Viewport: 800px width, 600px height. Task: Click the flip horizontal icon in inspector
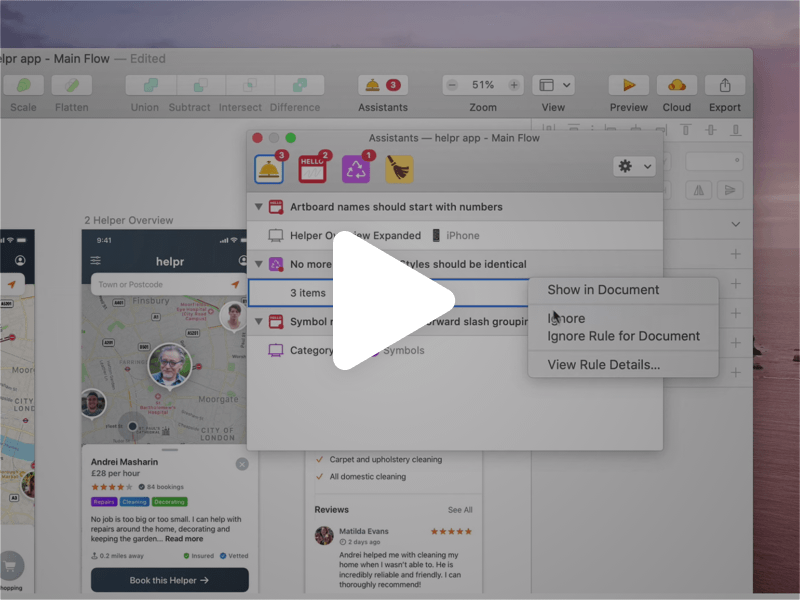698,190
